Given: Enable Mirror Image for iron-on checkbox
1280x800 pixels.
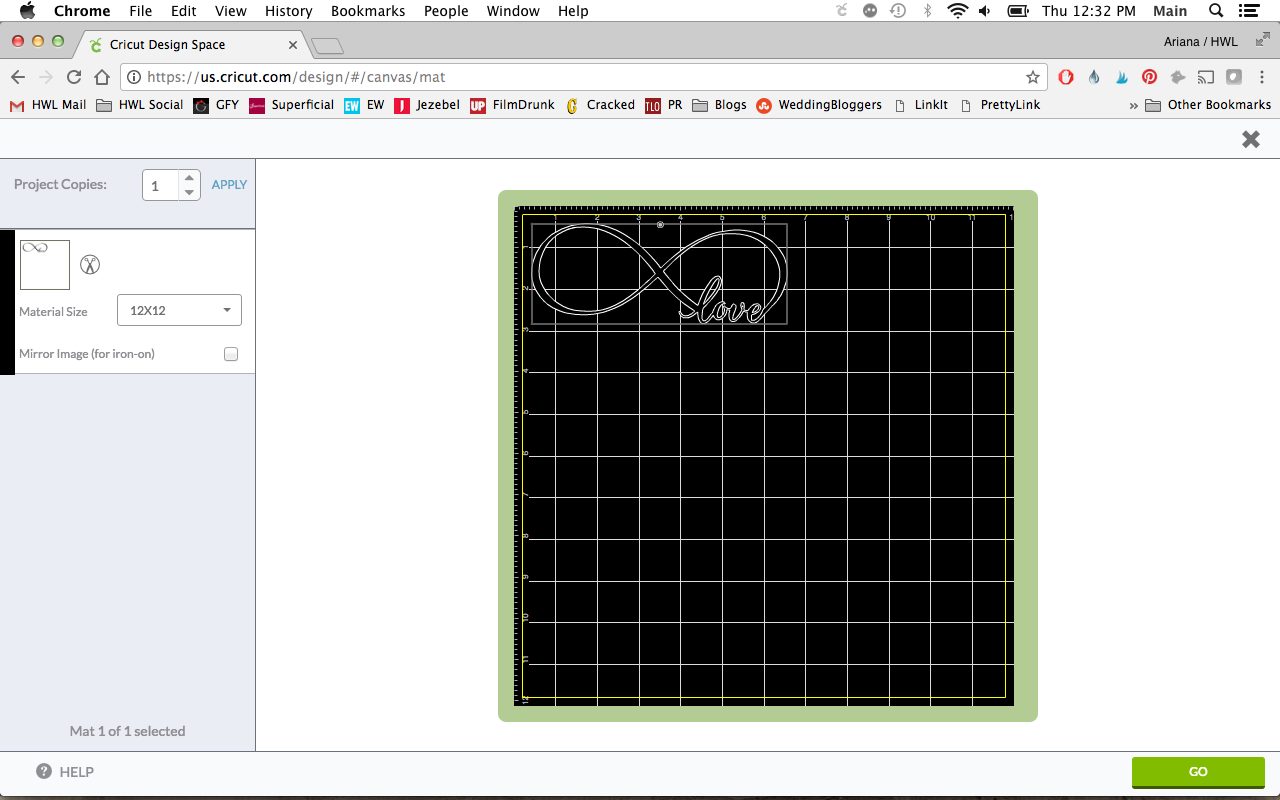Looking at the screenshot, I should point(231,354).
